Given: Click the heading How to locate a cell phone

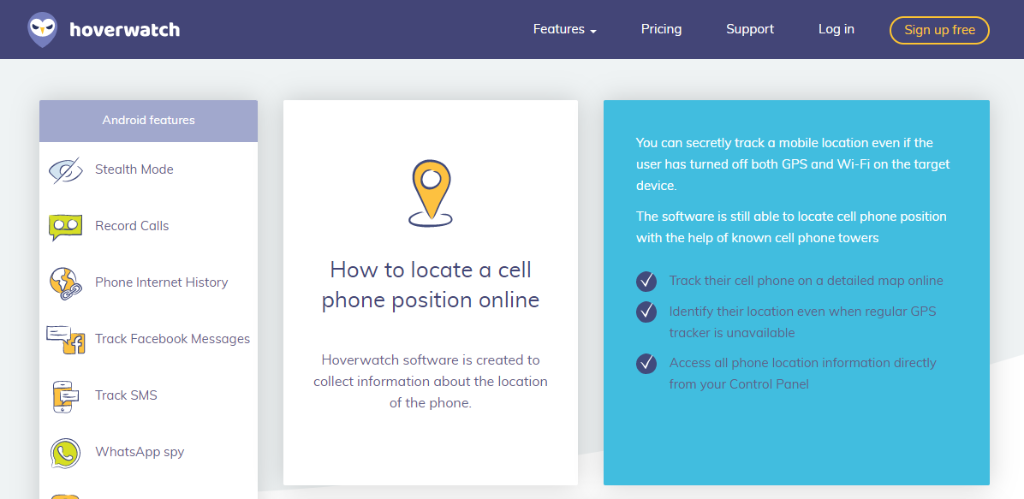Looking at the screenshot, I should click(x=430, y=285).
